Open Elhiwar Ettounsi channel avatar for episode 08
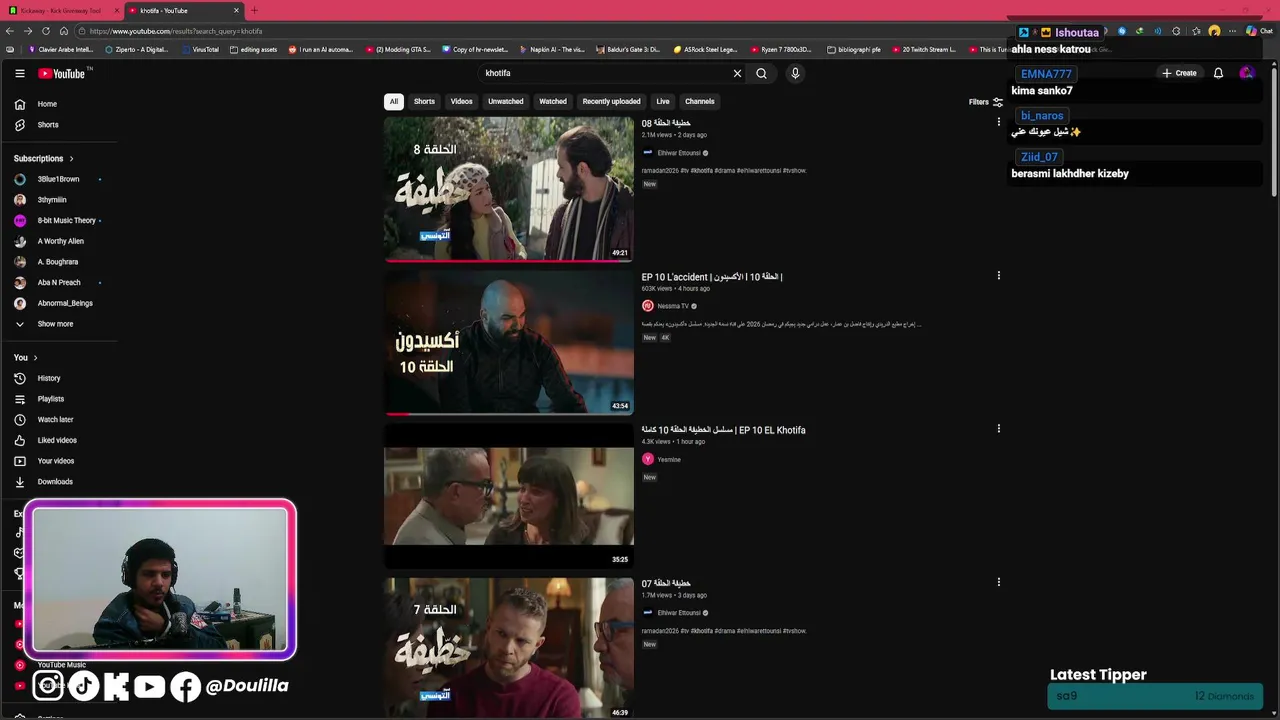Screen dimensions: 1280x720 (647, 153)
